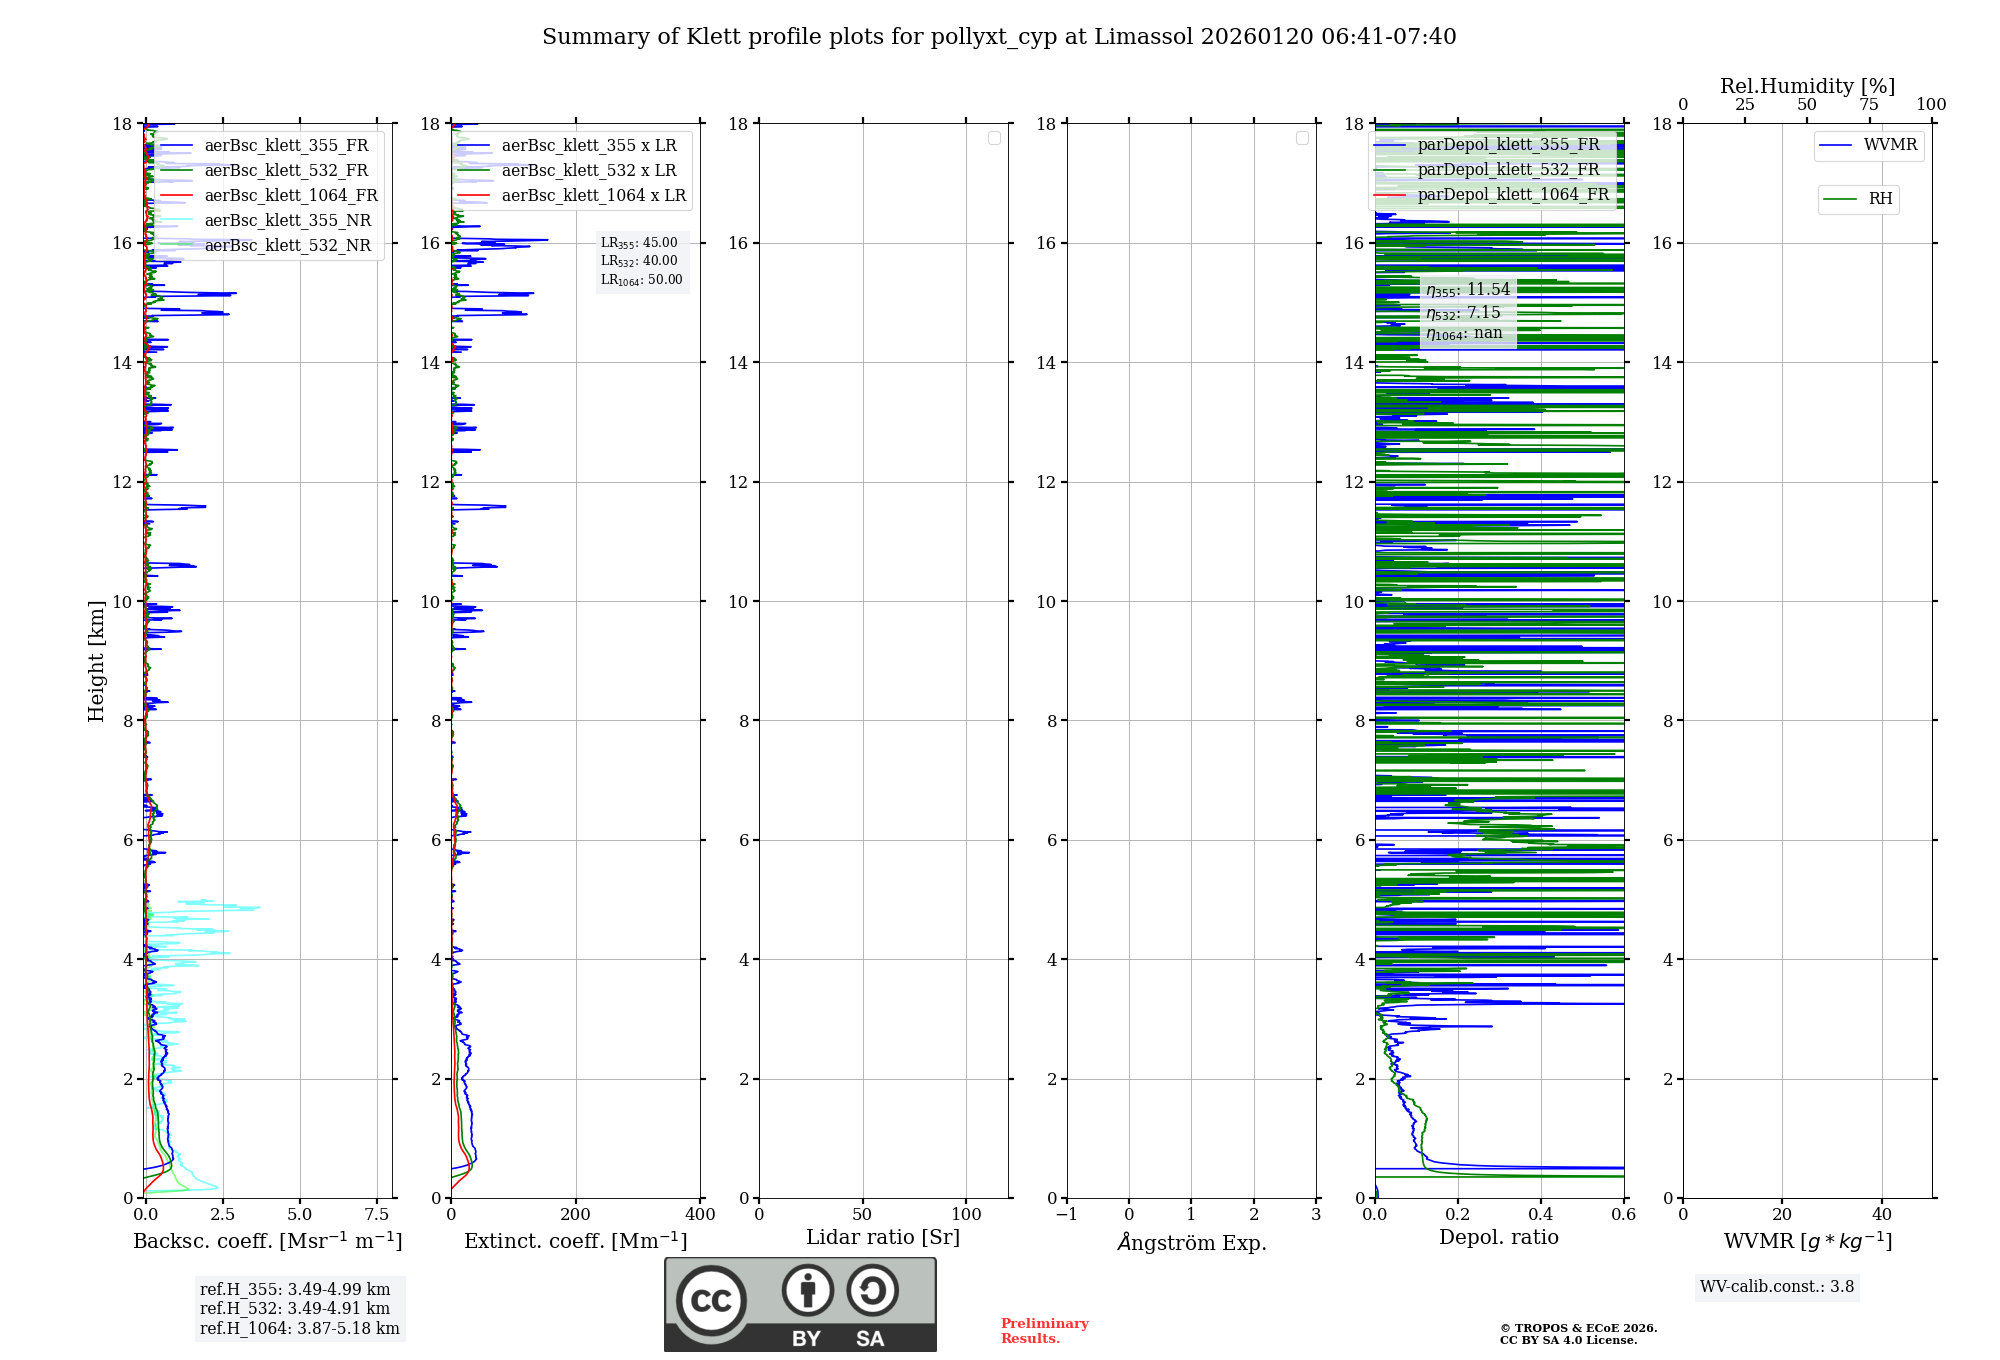
Task: Click the blue WVMR legend line marker
Action: click(1836, 146)
